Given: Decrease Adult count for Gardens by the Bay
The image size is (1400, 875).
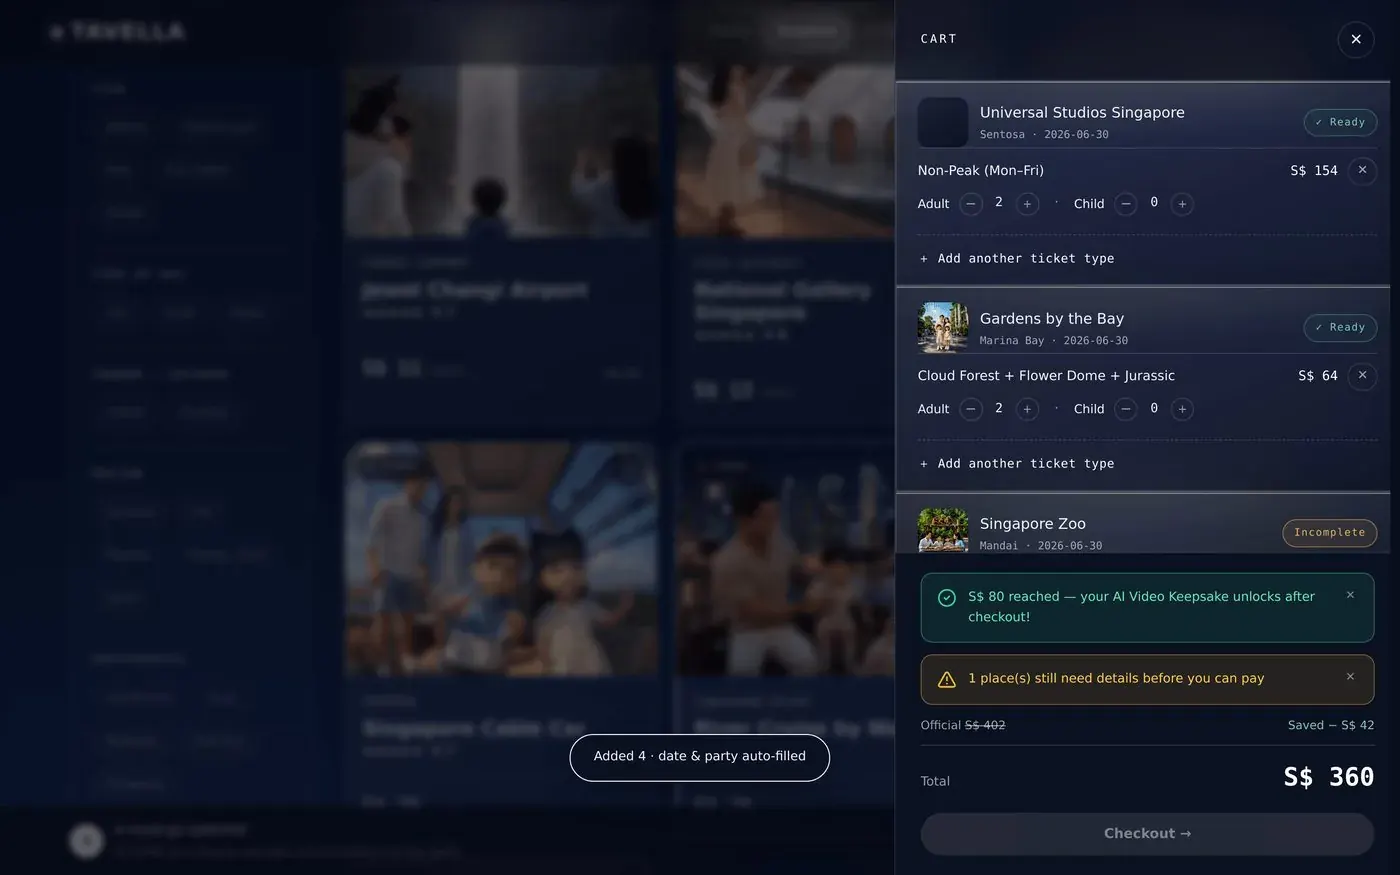Looking at the screenshot, I should [971, 409].
